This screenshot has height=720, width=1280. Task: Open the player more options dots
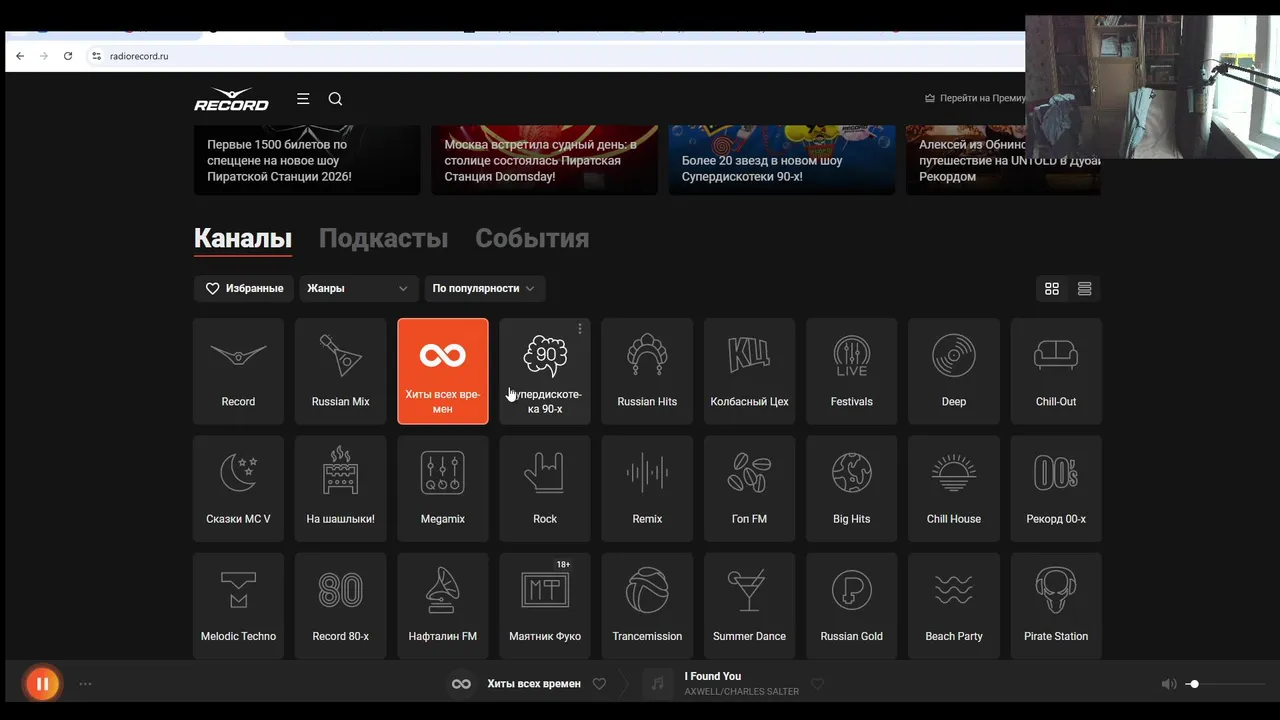85,684
